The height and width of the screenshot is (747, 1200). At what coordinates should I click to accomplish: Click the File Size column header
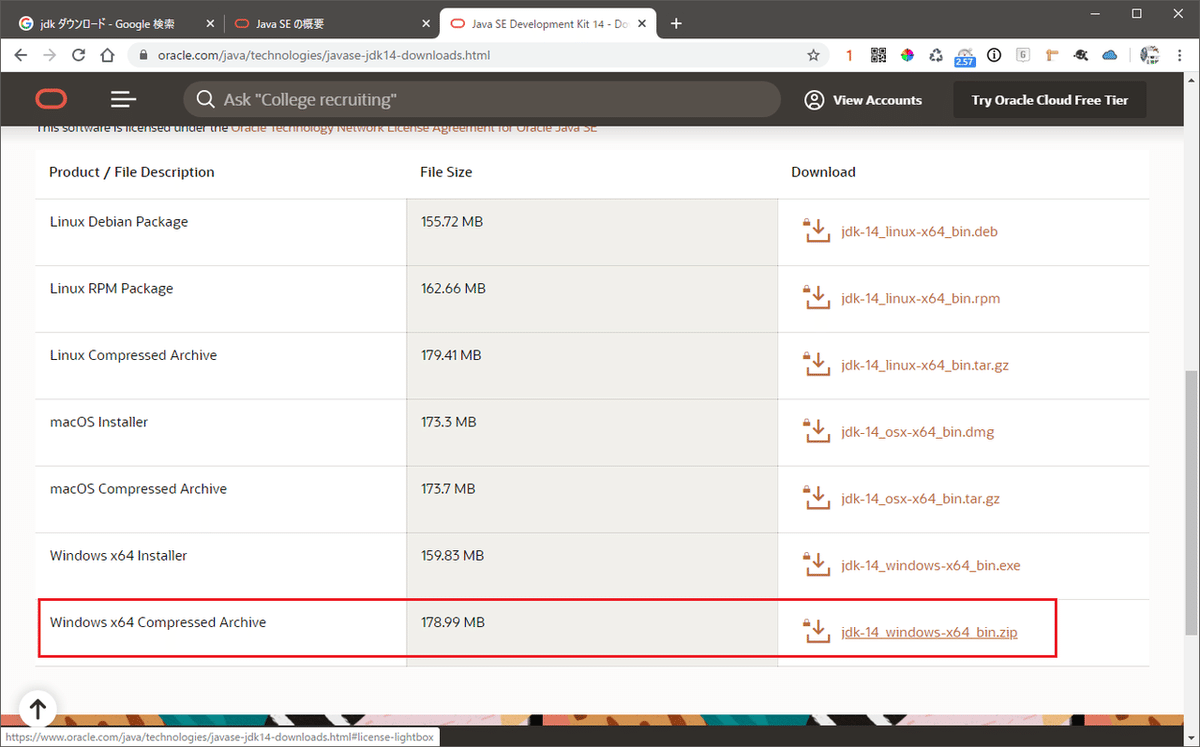(x=446, y=172)
